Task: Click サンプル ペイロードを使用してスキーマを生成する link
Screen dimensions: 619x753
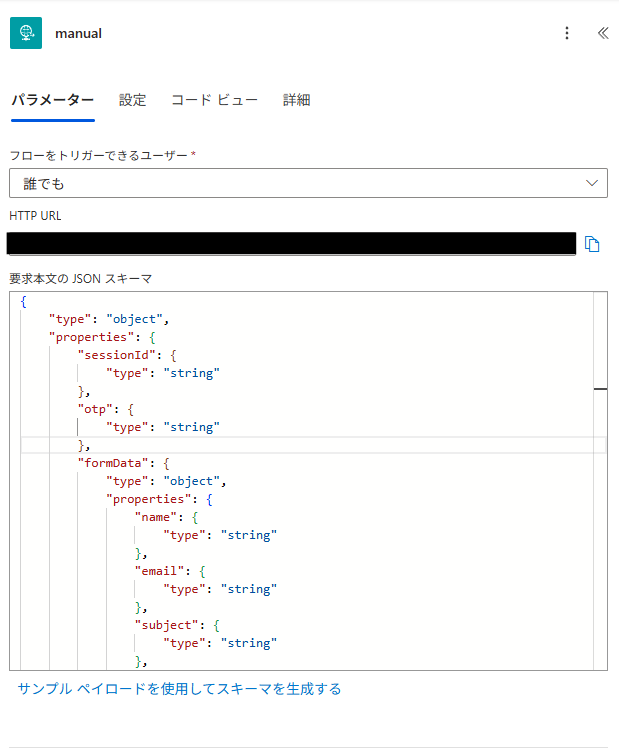Action: pyautogui.click(x=179, y=689)
